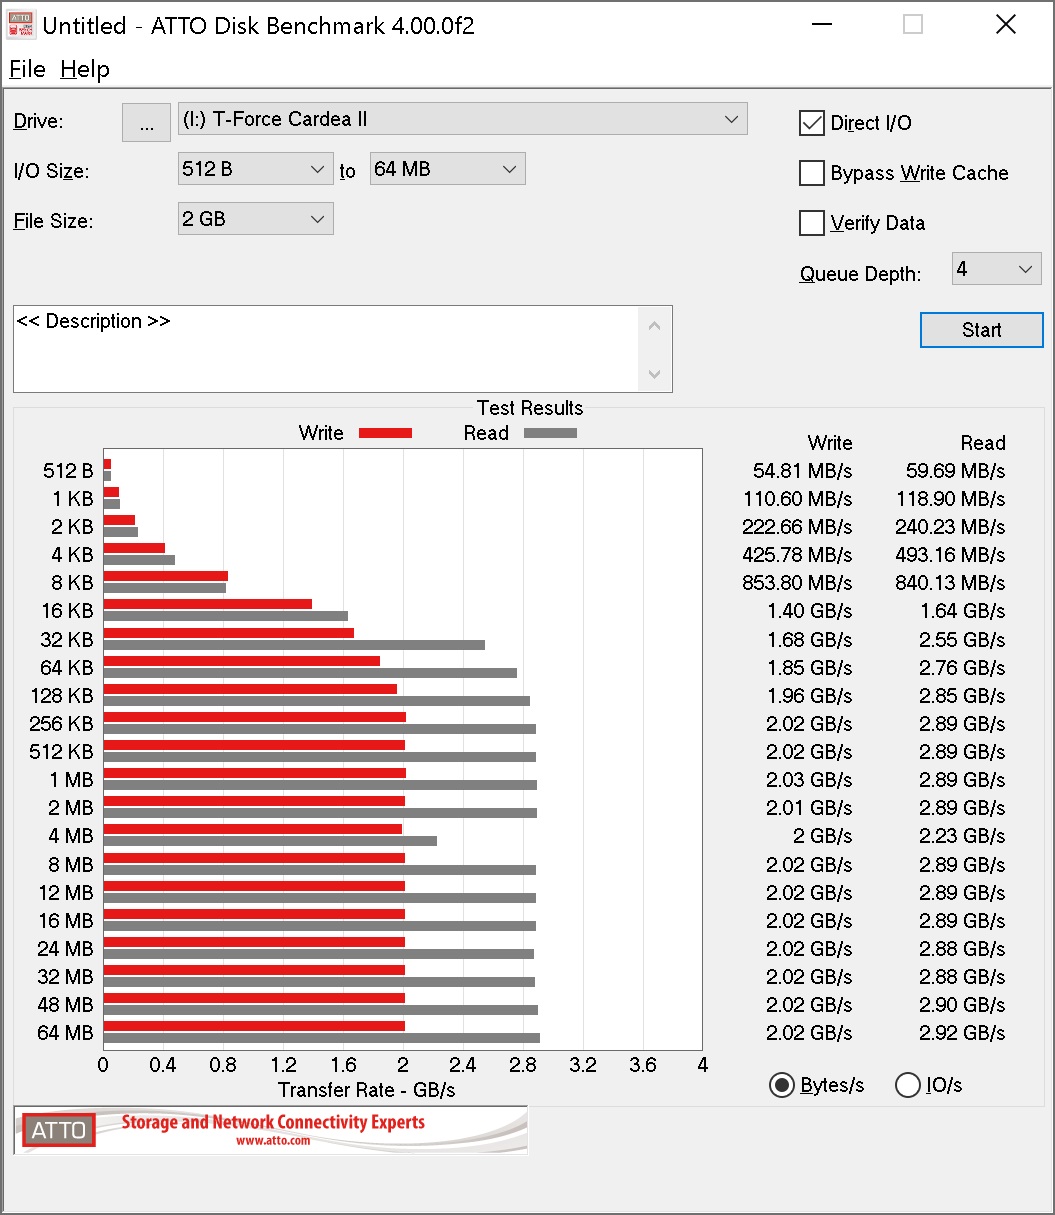Minimize the ATTO Disk Benchmark window
Image resolution: width=1055 pixels, height=1215 pixels.
821,25
